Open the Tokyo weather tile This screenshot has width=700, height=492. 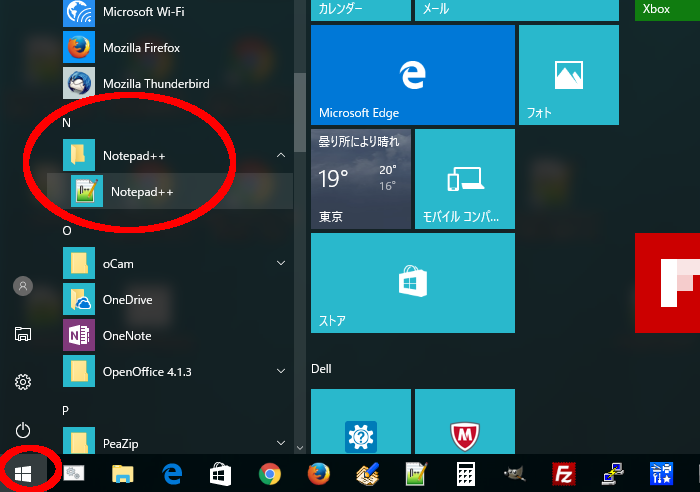(x=360, y=179)
